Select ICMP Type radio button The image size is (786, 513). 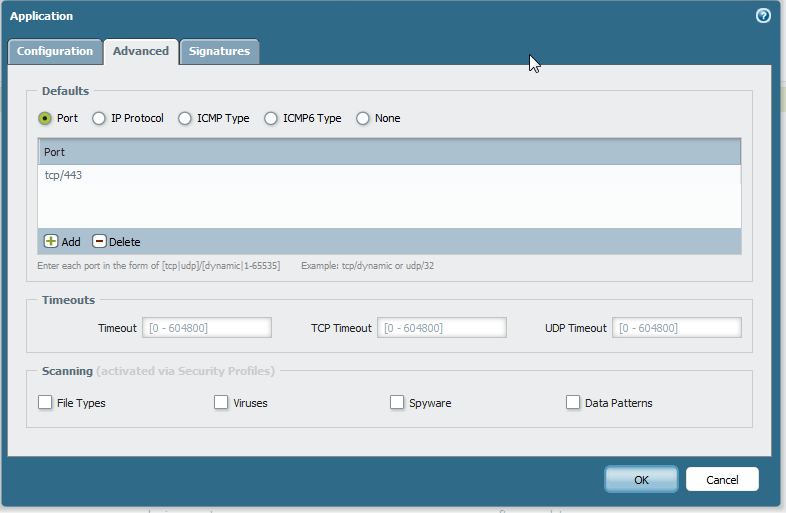click(185, 118)
